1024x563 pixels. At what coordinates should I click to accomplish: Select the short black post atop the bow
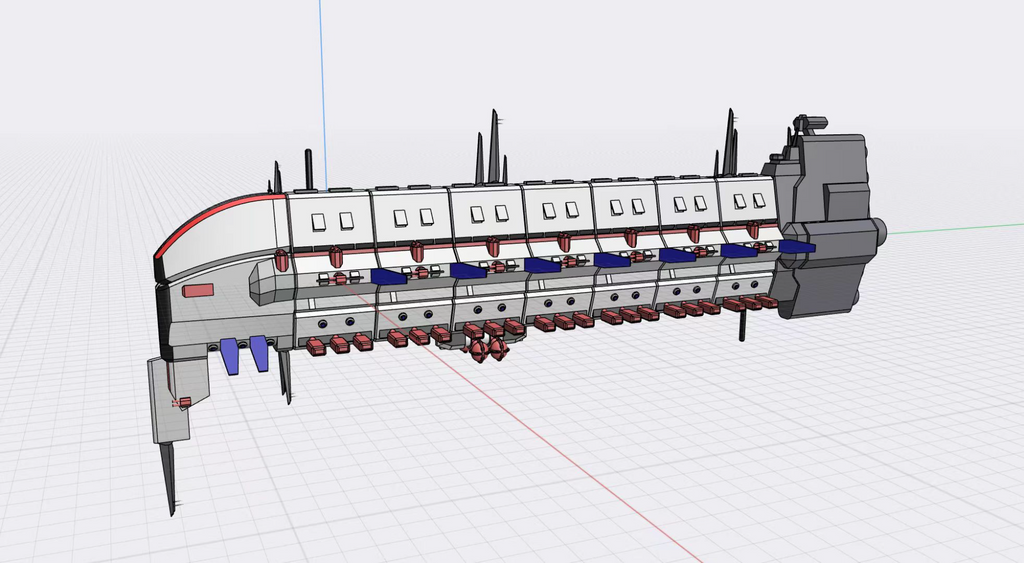308,169
